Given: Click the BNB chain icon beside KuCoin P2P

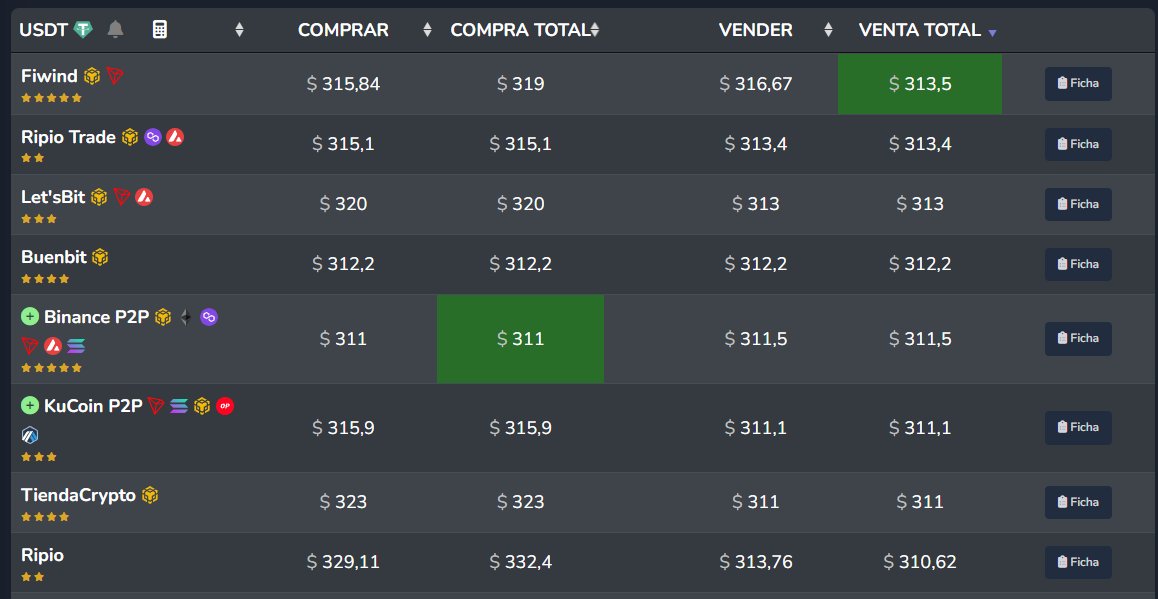Looking at the screenshot, I should [x=202, y=405].
